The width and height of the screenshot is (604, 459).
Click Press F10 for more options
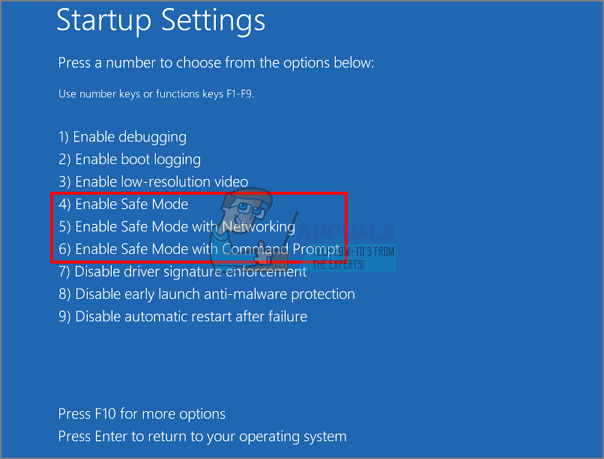(142, 414)
